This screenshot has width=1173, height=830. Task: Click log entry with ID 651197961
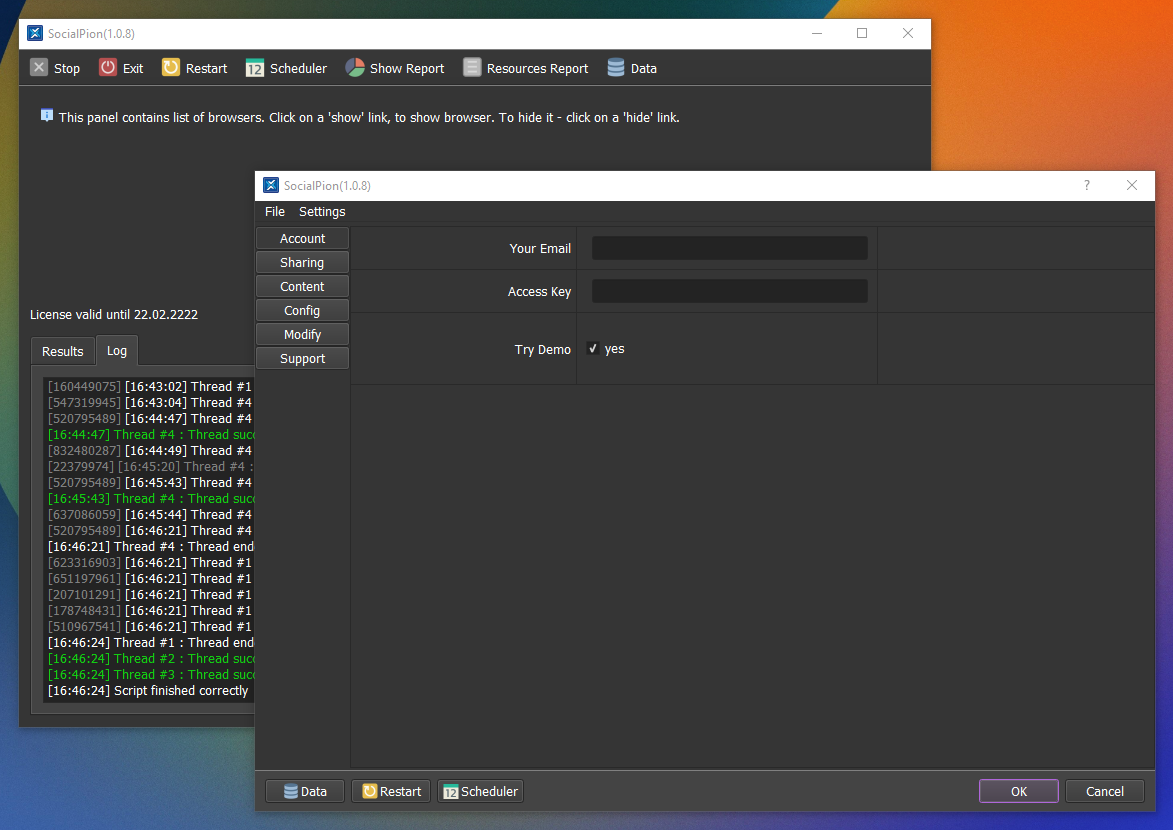click(x=150, y=579)
